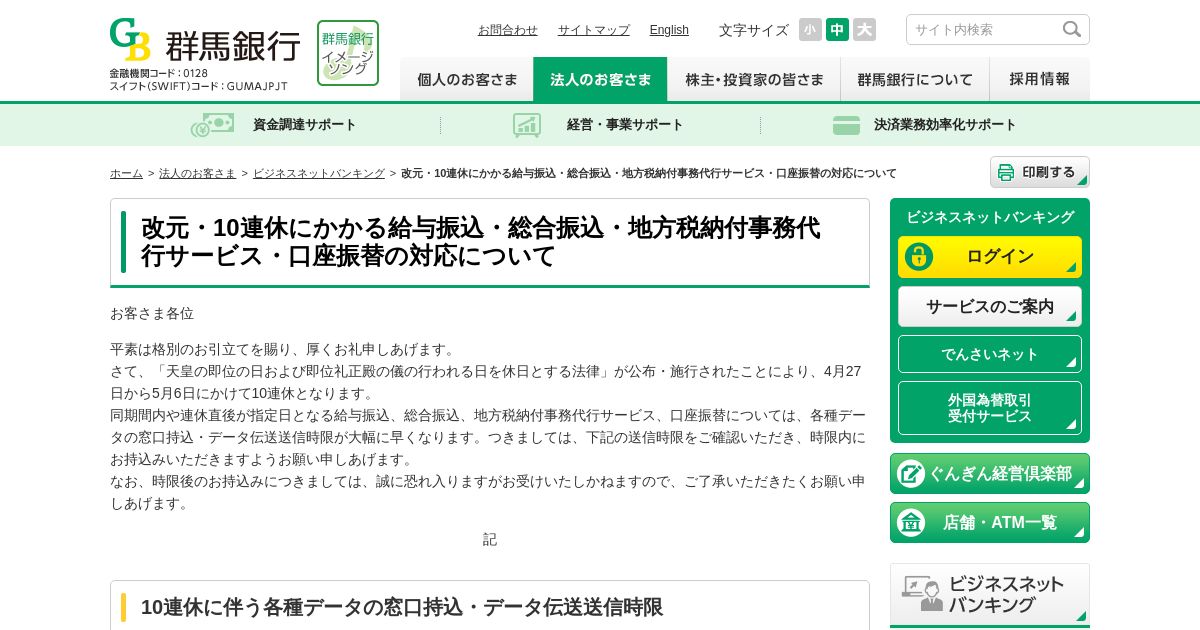The height and width of the screenshot is (630, 1200).
Task: Open サービスのご案内 button
Action: click(990, 307)
